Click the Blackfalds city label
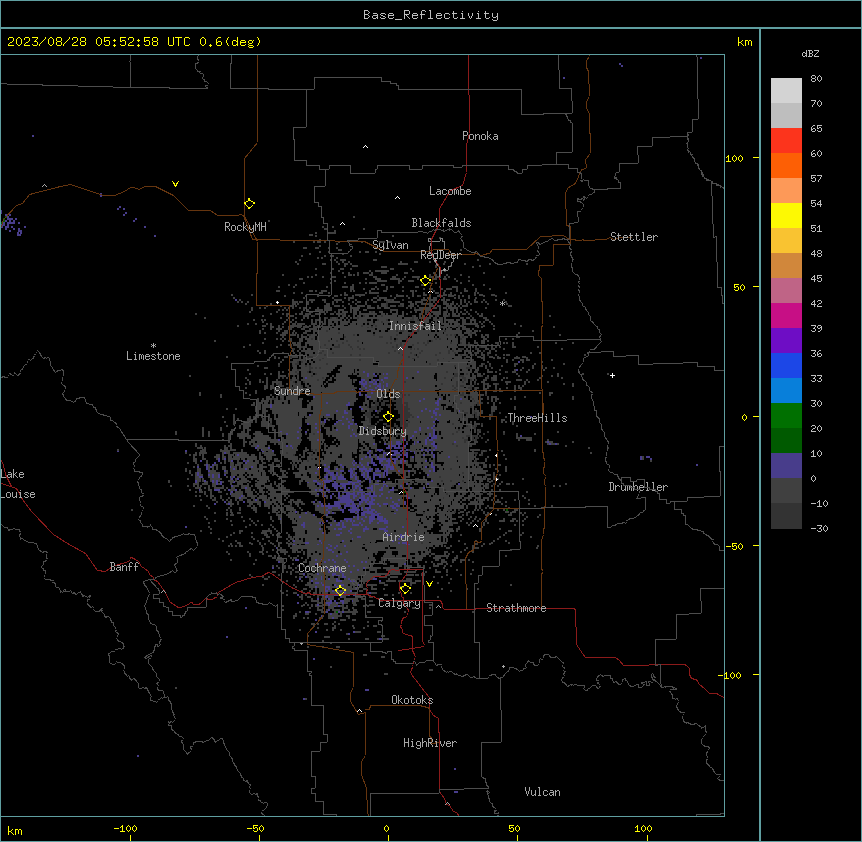This screenshot has width=862, height=842. [x=441, y=223]
